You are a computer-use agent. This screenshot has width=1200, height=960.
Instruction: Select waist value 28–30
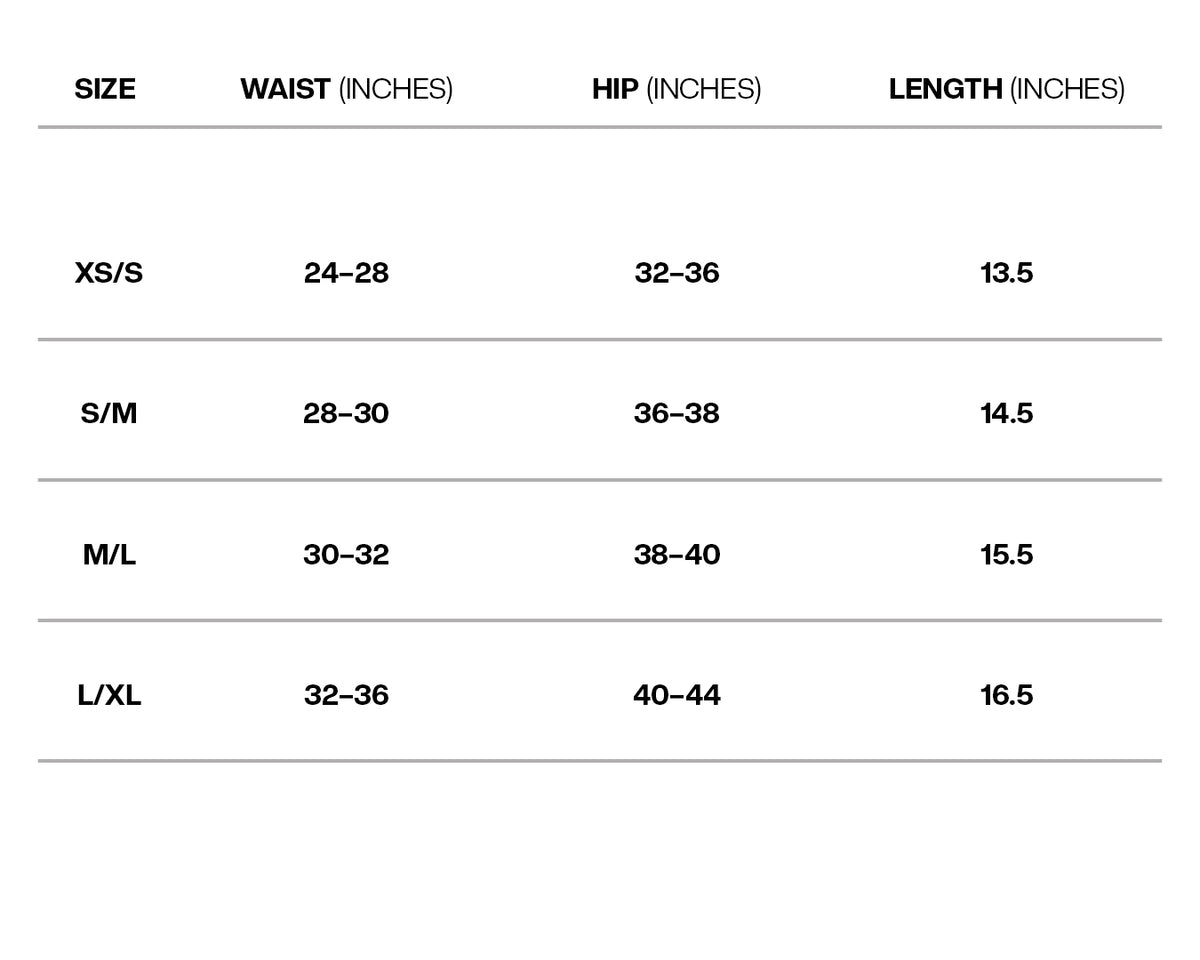pyautogui.click(x=346, y=413)
